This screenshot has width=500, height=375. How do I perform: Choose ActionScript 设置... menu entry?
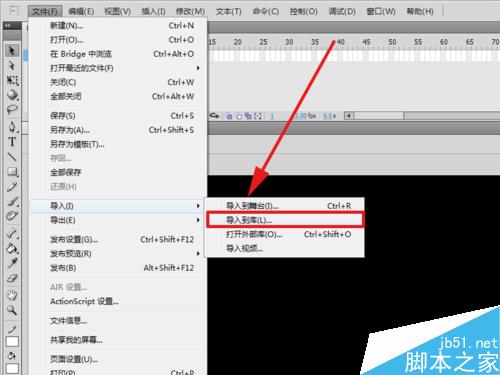[118, 301]
